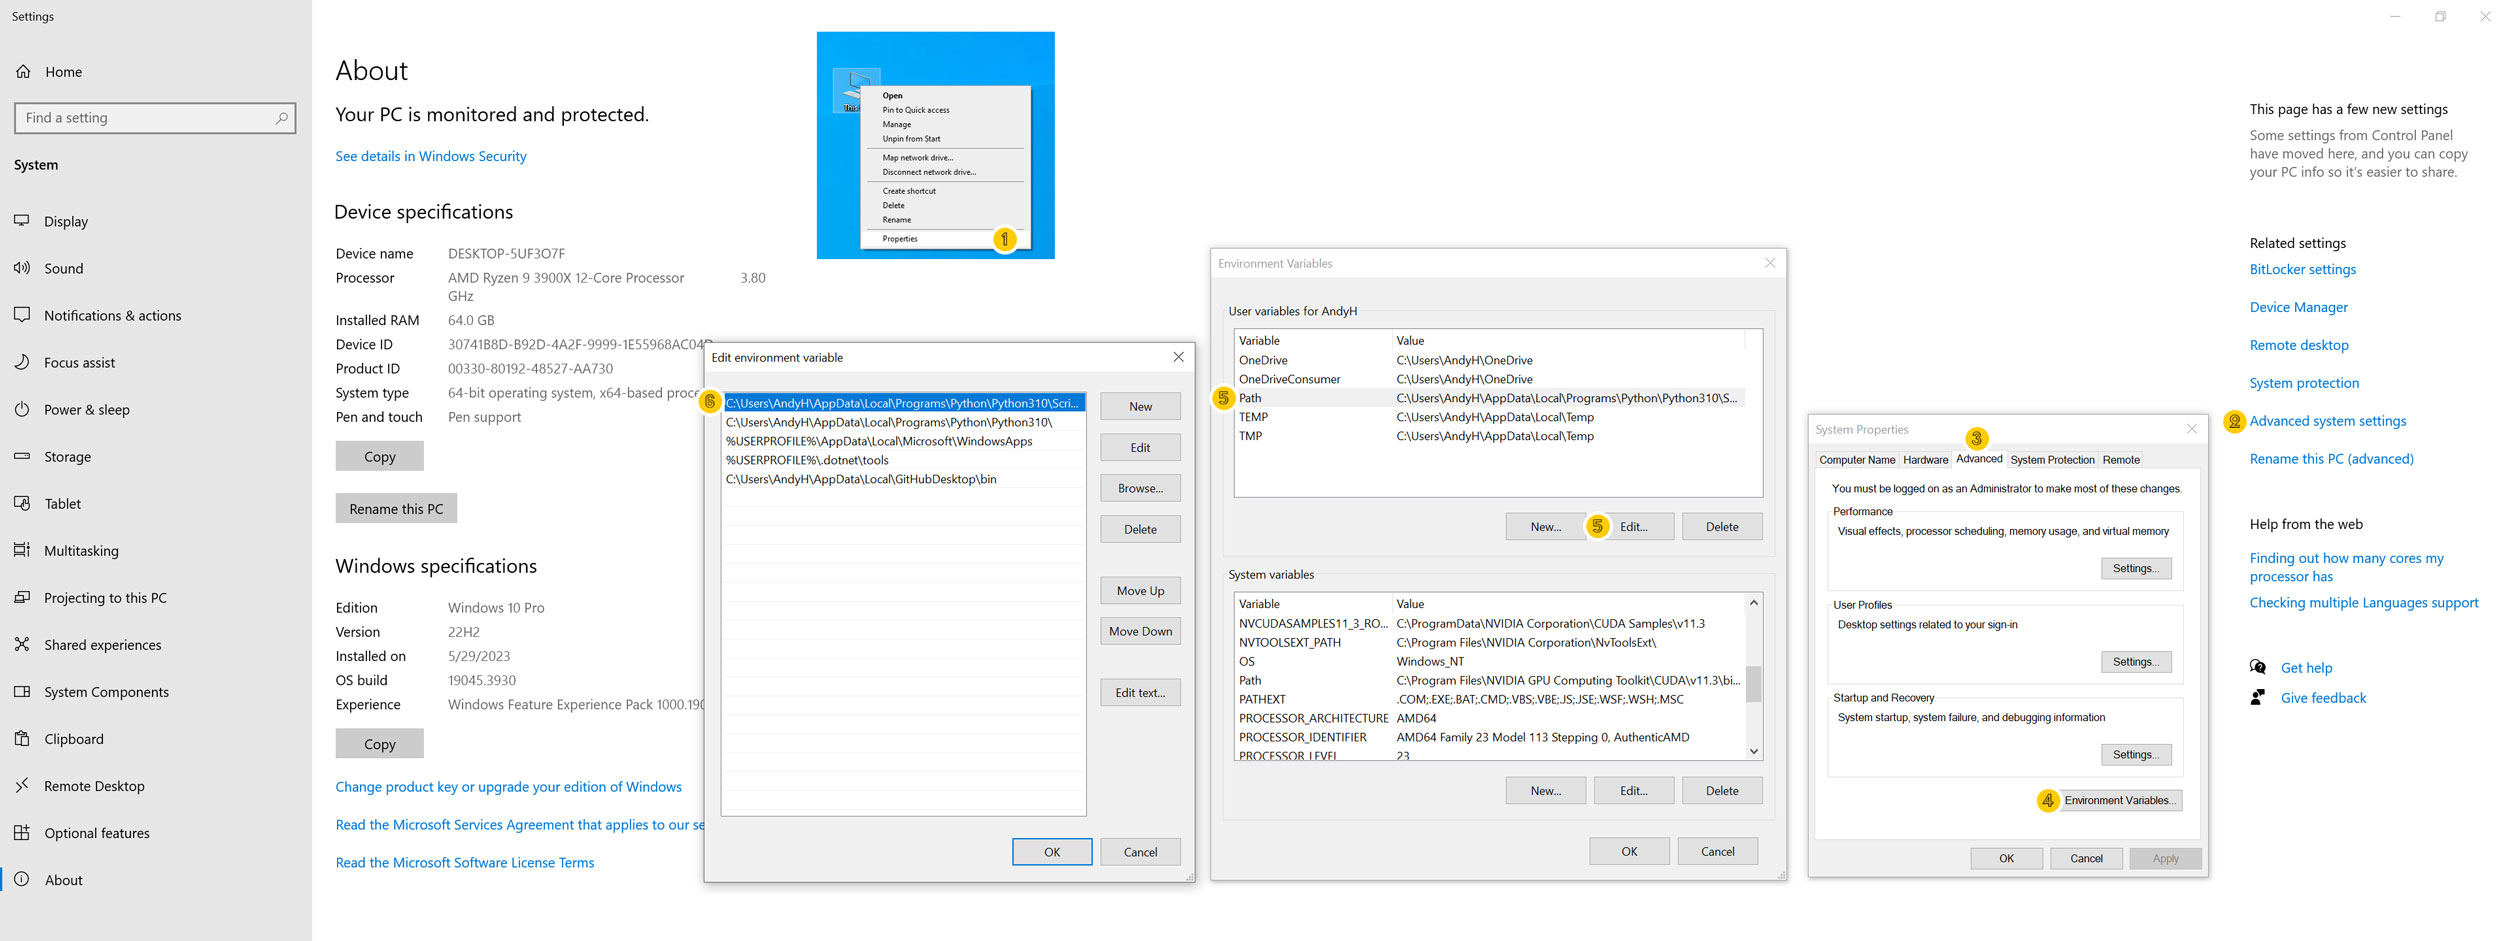Open Sound settings icon in sidebar
Screen dimensions: 2500x941
tap(22, 268)
